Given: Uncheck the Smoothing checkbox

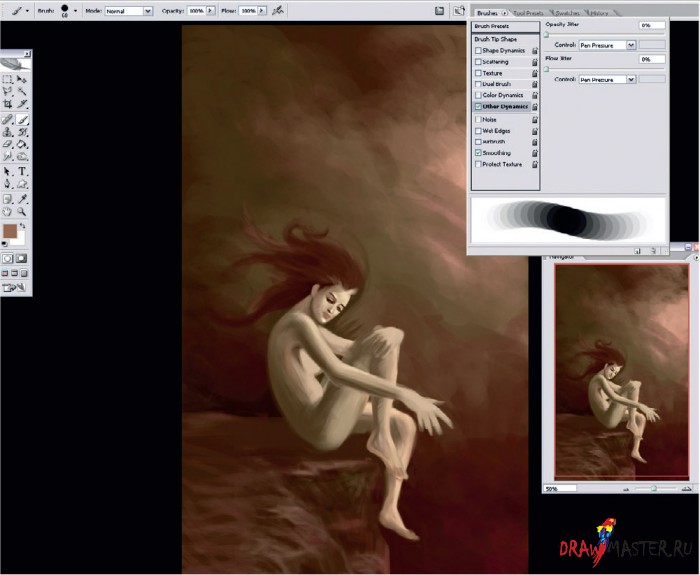Looking at the screenshot, I should coord(478,153).
